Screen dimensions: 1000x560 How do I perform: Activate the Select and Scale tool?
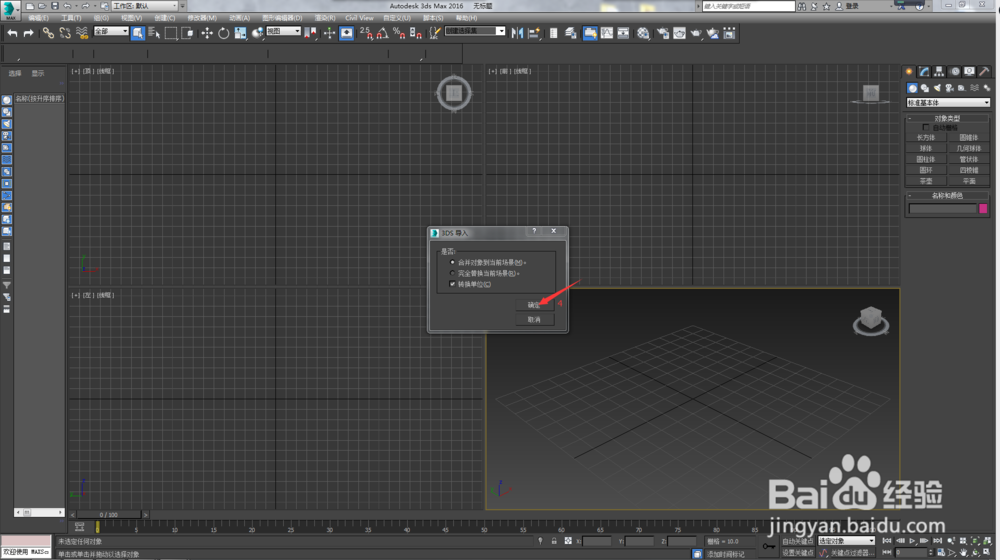pos(240,33)
